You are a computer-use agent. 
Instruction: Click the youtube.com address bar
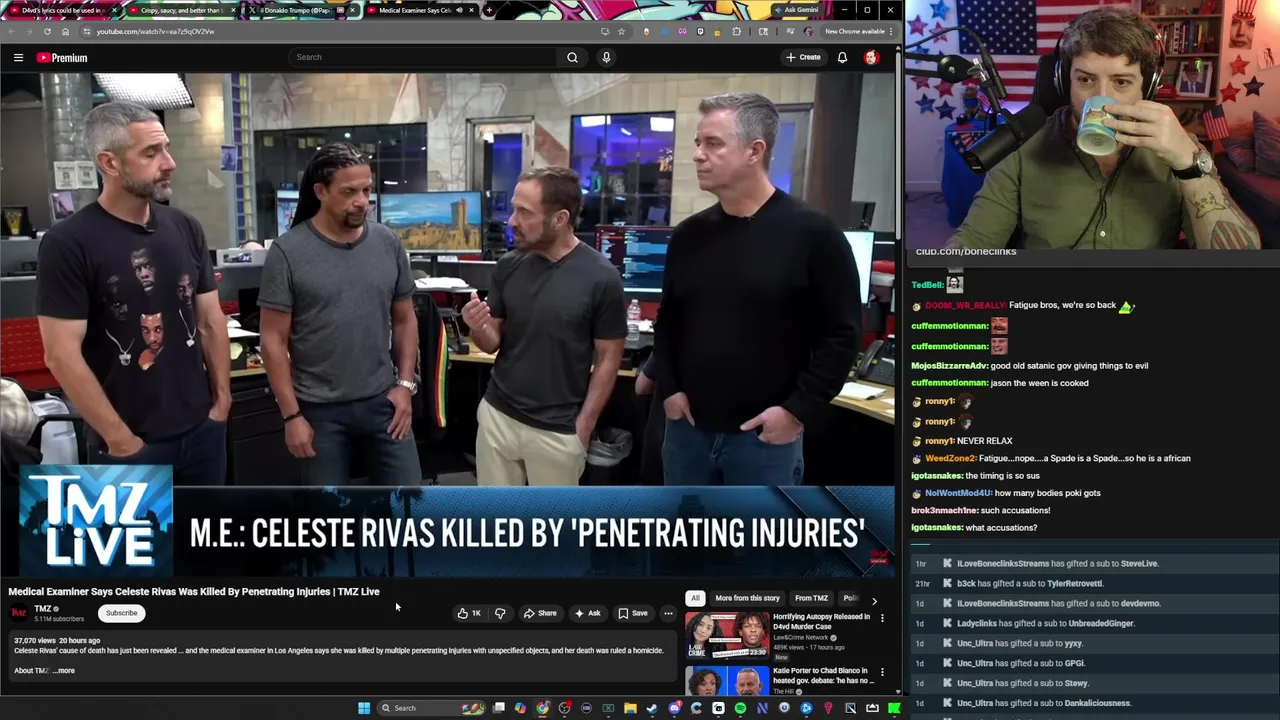335,31
